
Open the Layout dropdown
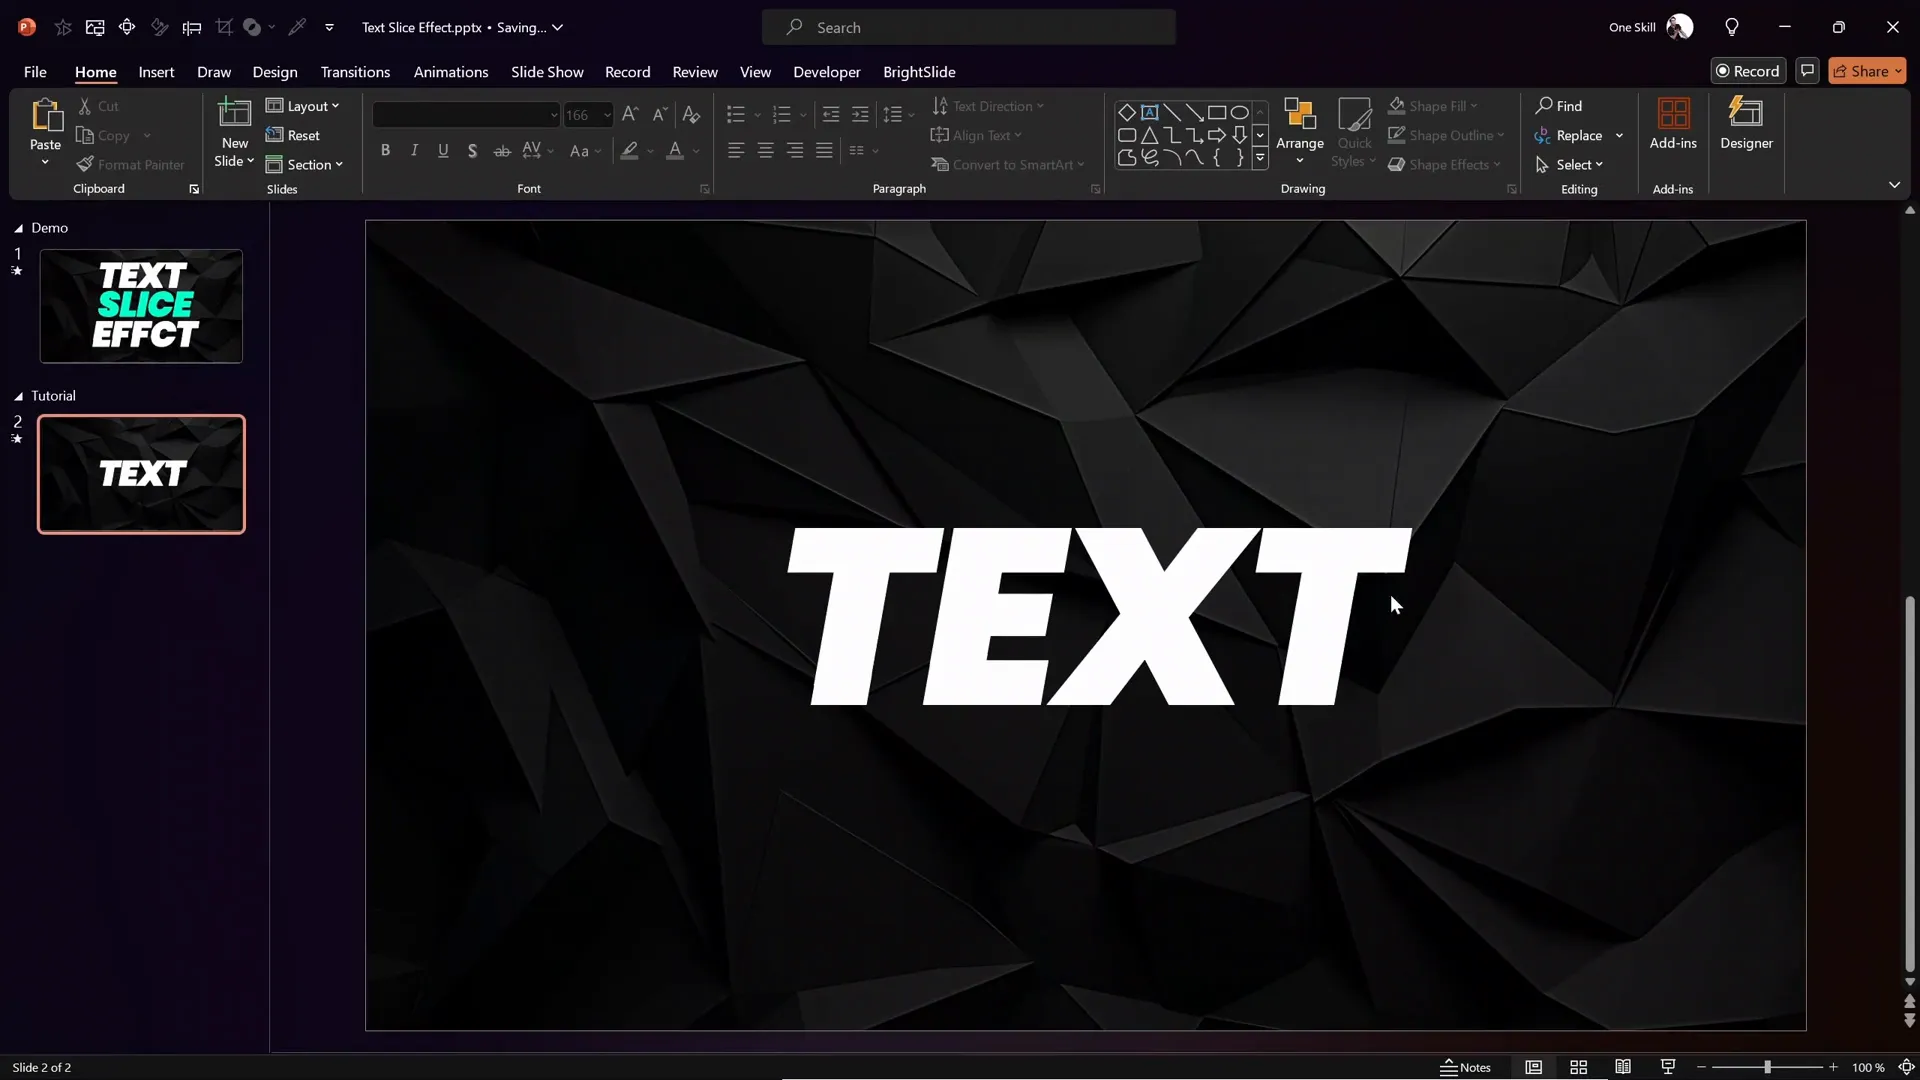[303, 106]
